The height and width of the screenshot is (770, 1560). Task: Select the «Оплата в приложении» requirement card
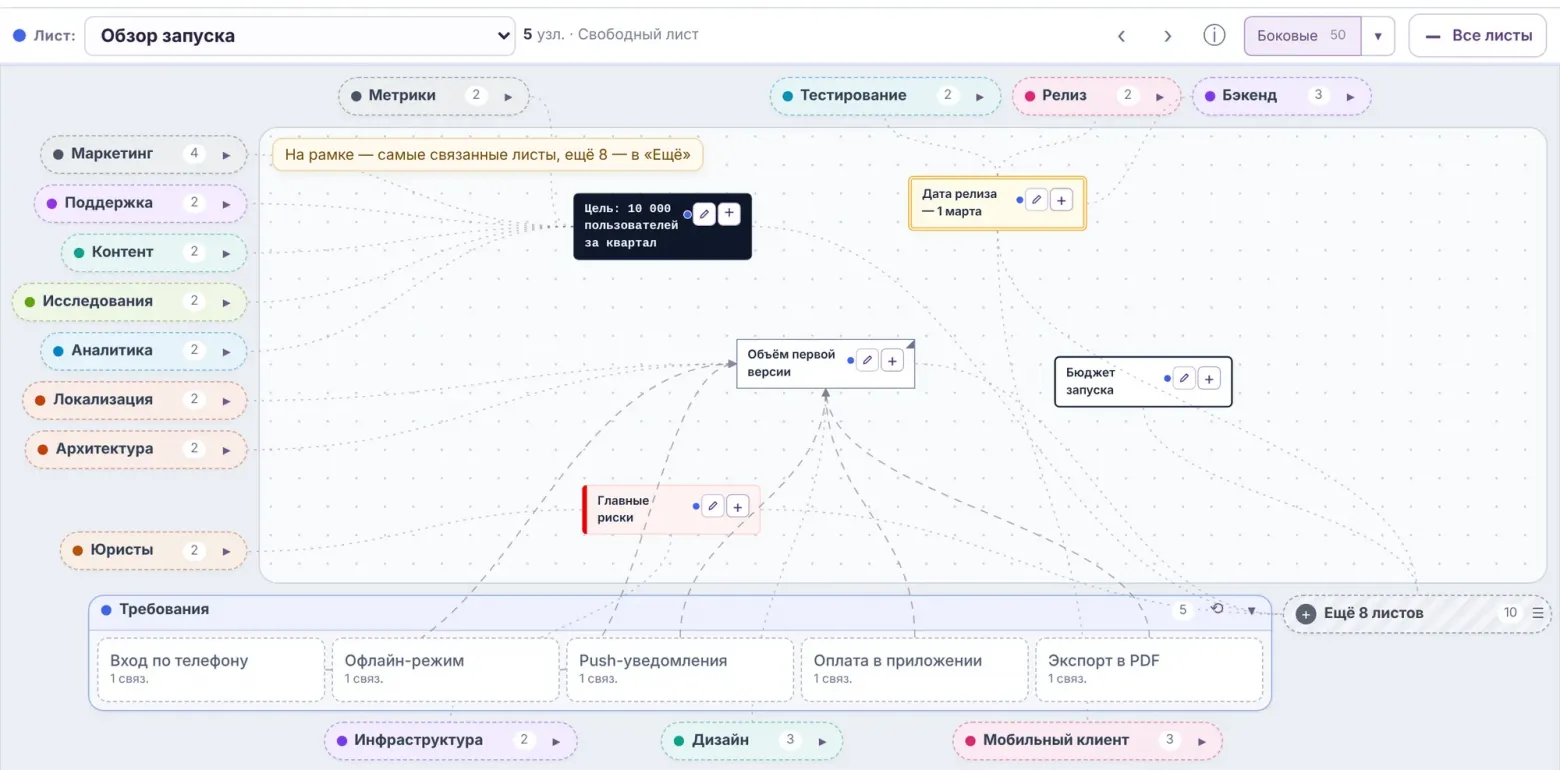[x=914, y=670]
